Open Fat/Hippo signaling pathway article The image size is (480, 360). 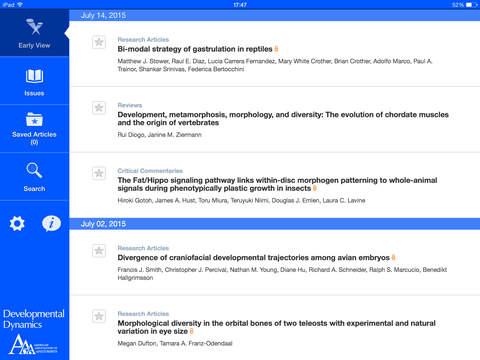pos(277,184)
